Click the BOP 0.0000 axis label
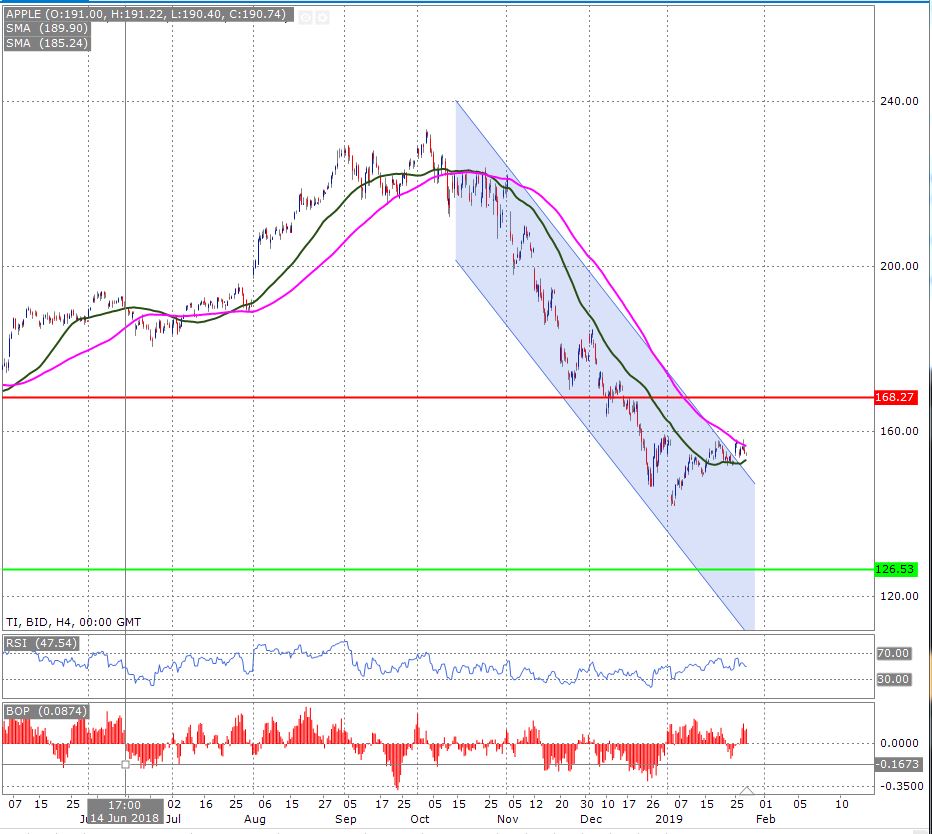Screen dimensions: 932x834 pos(899,743)
